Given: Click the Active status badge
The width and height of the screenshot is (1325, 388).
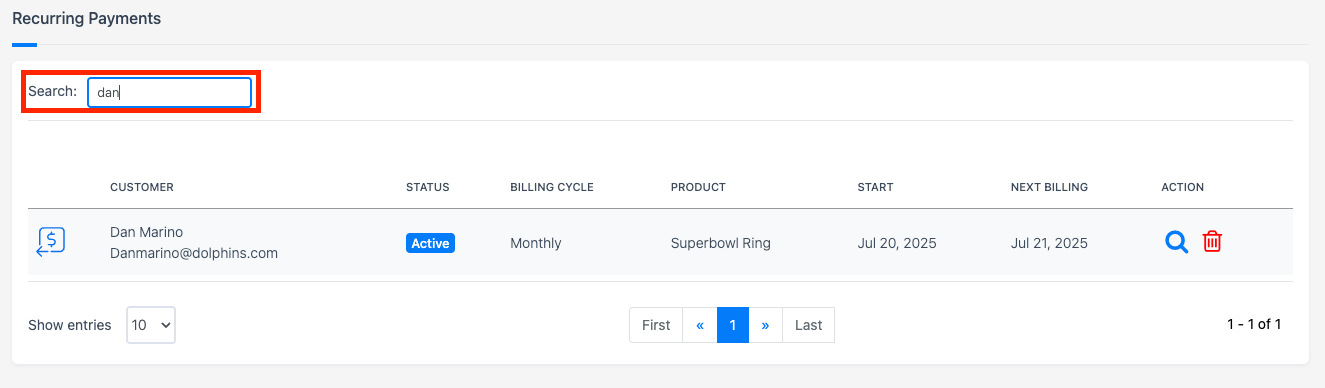Looking at the screenshot, I should point(430,243).
